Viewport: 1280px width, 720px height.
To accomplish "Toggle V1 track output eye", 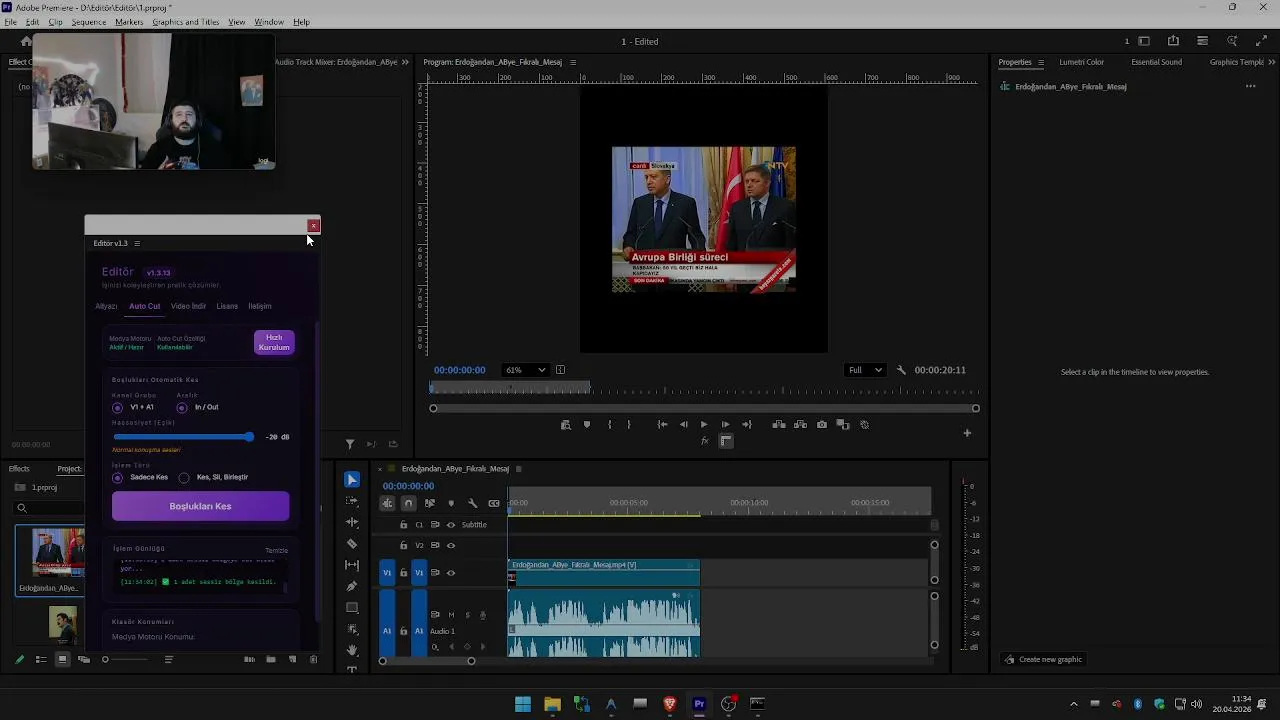I will click(451, 573).
